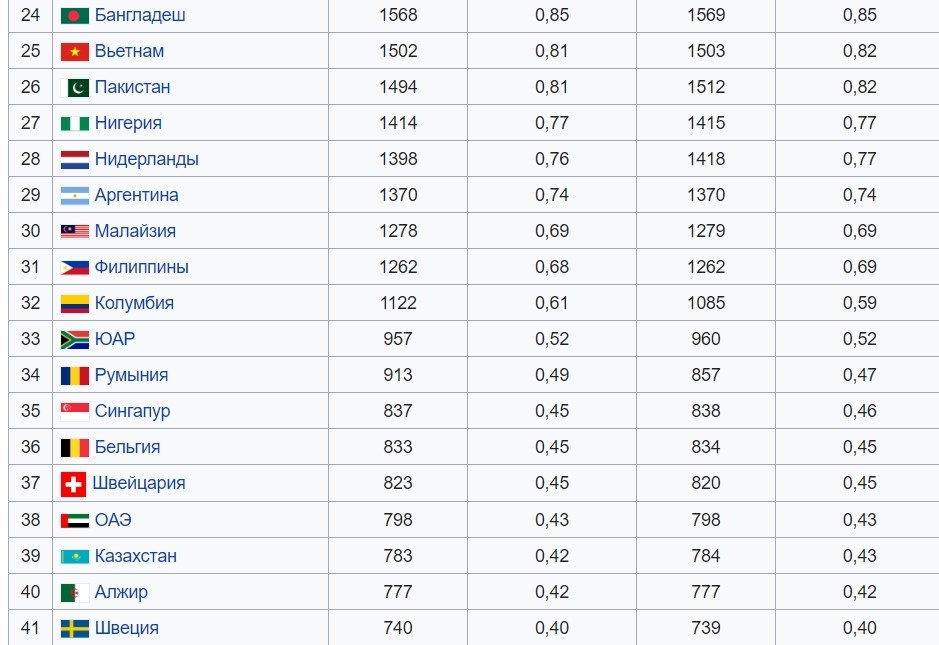Follow the Филиппины link
The height and width of the screenshot is (645, 939).
pos(141,267)
